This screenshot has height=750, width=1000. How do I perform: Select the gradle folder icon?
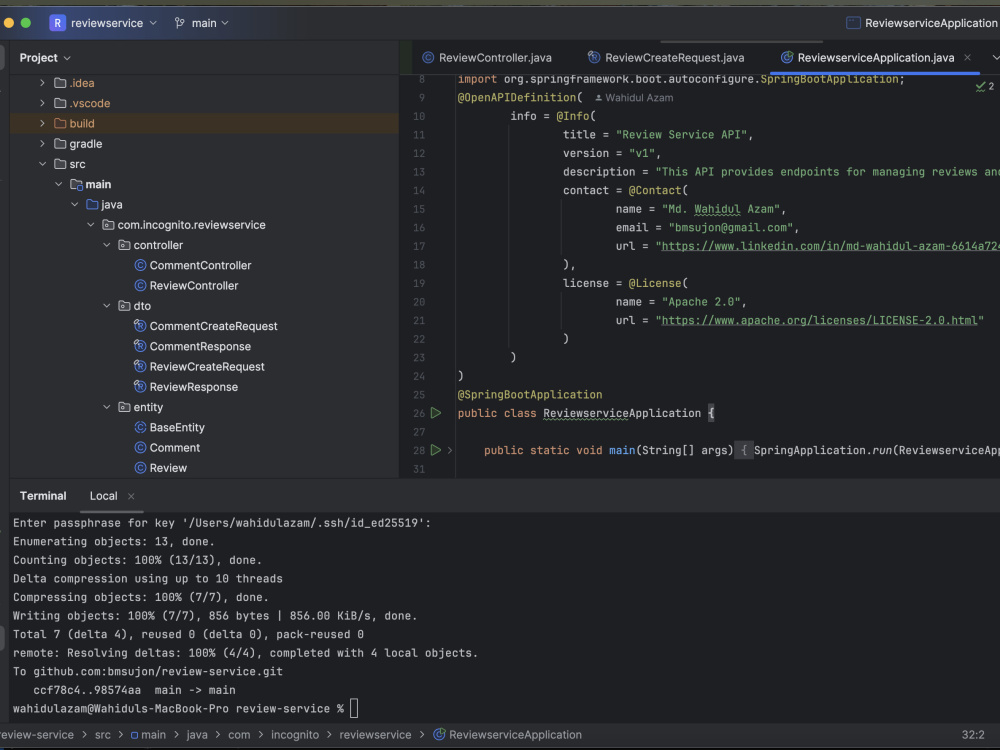tap(60, 144)
